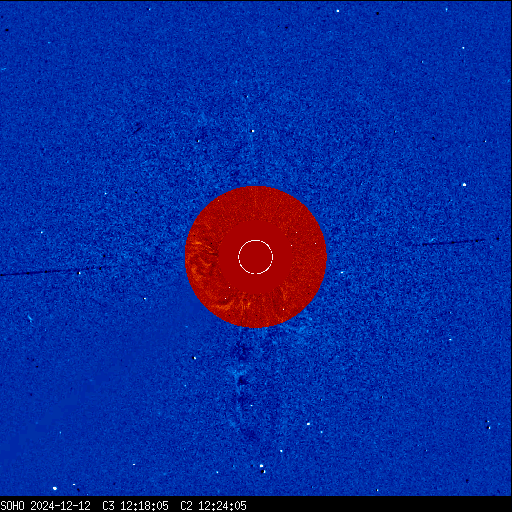Click the SOHO label in bottom caption
Viewport: 512px width, 512px height.
[12, 506]
